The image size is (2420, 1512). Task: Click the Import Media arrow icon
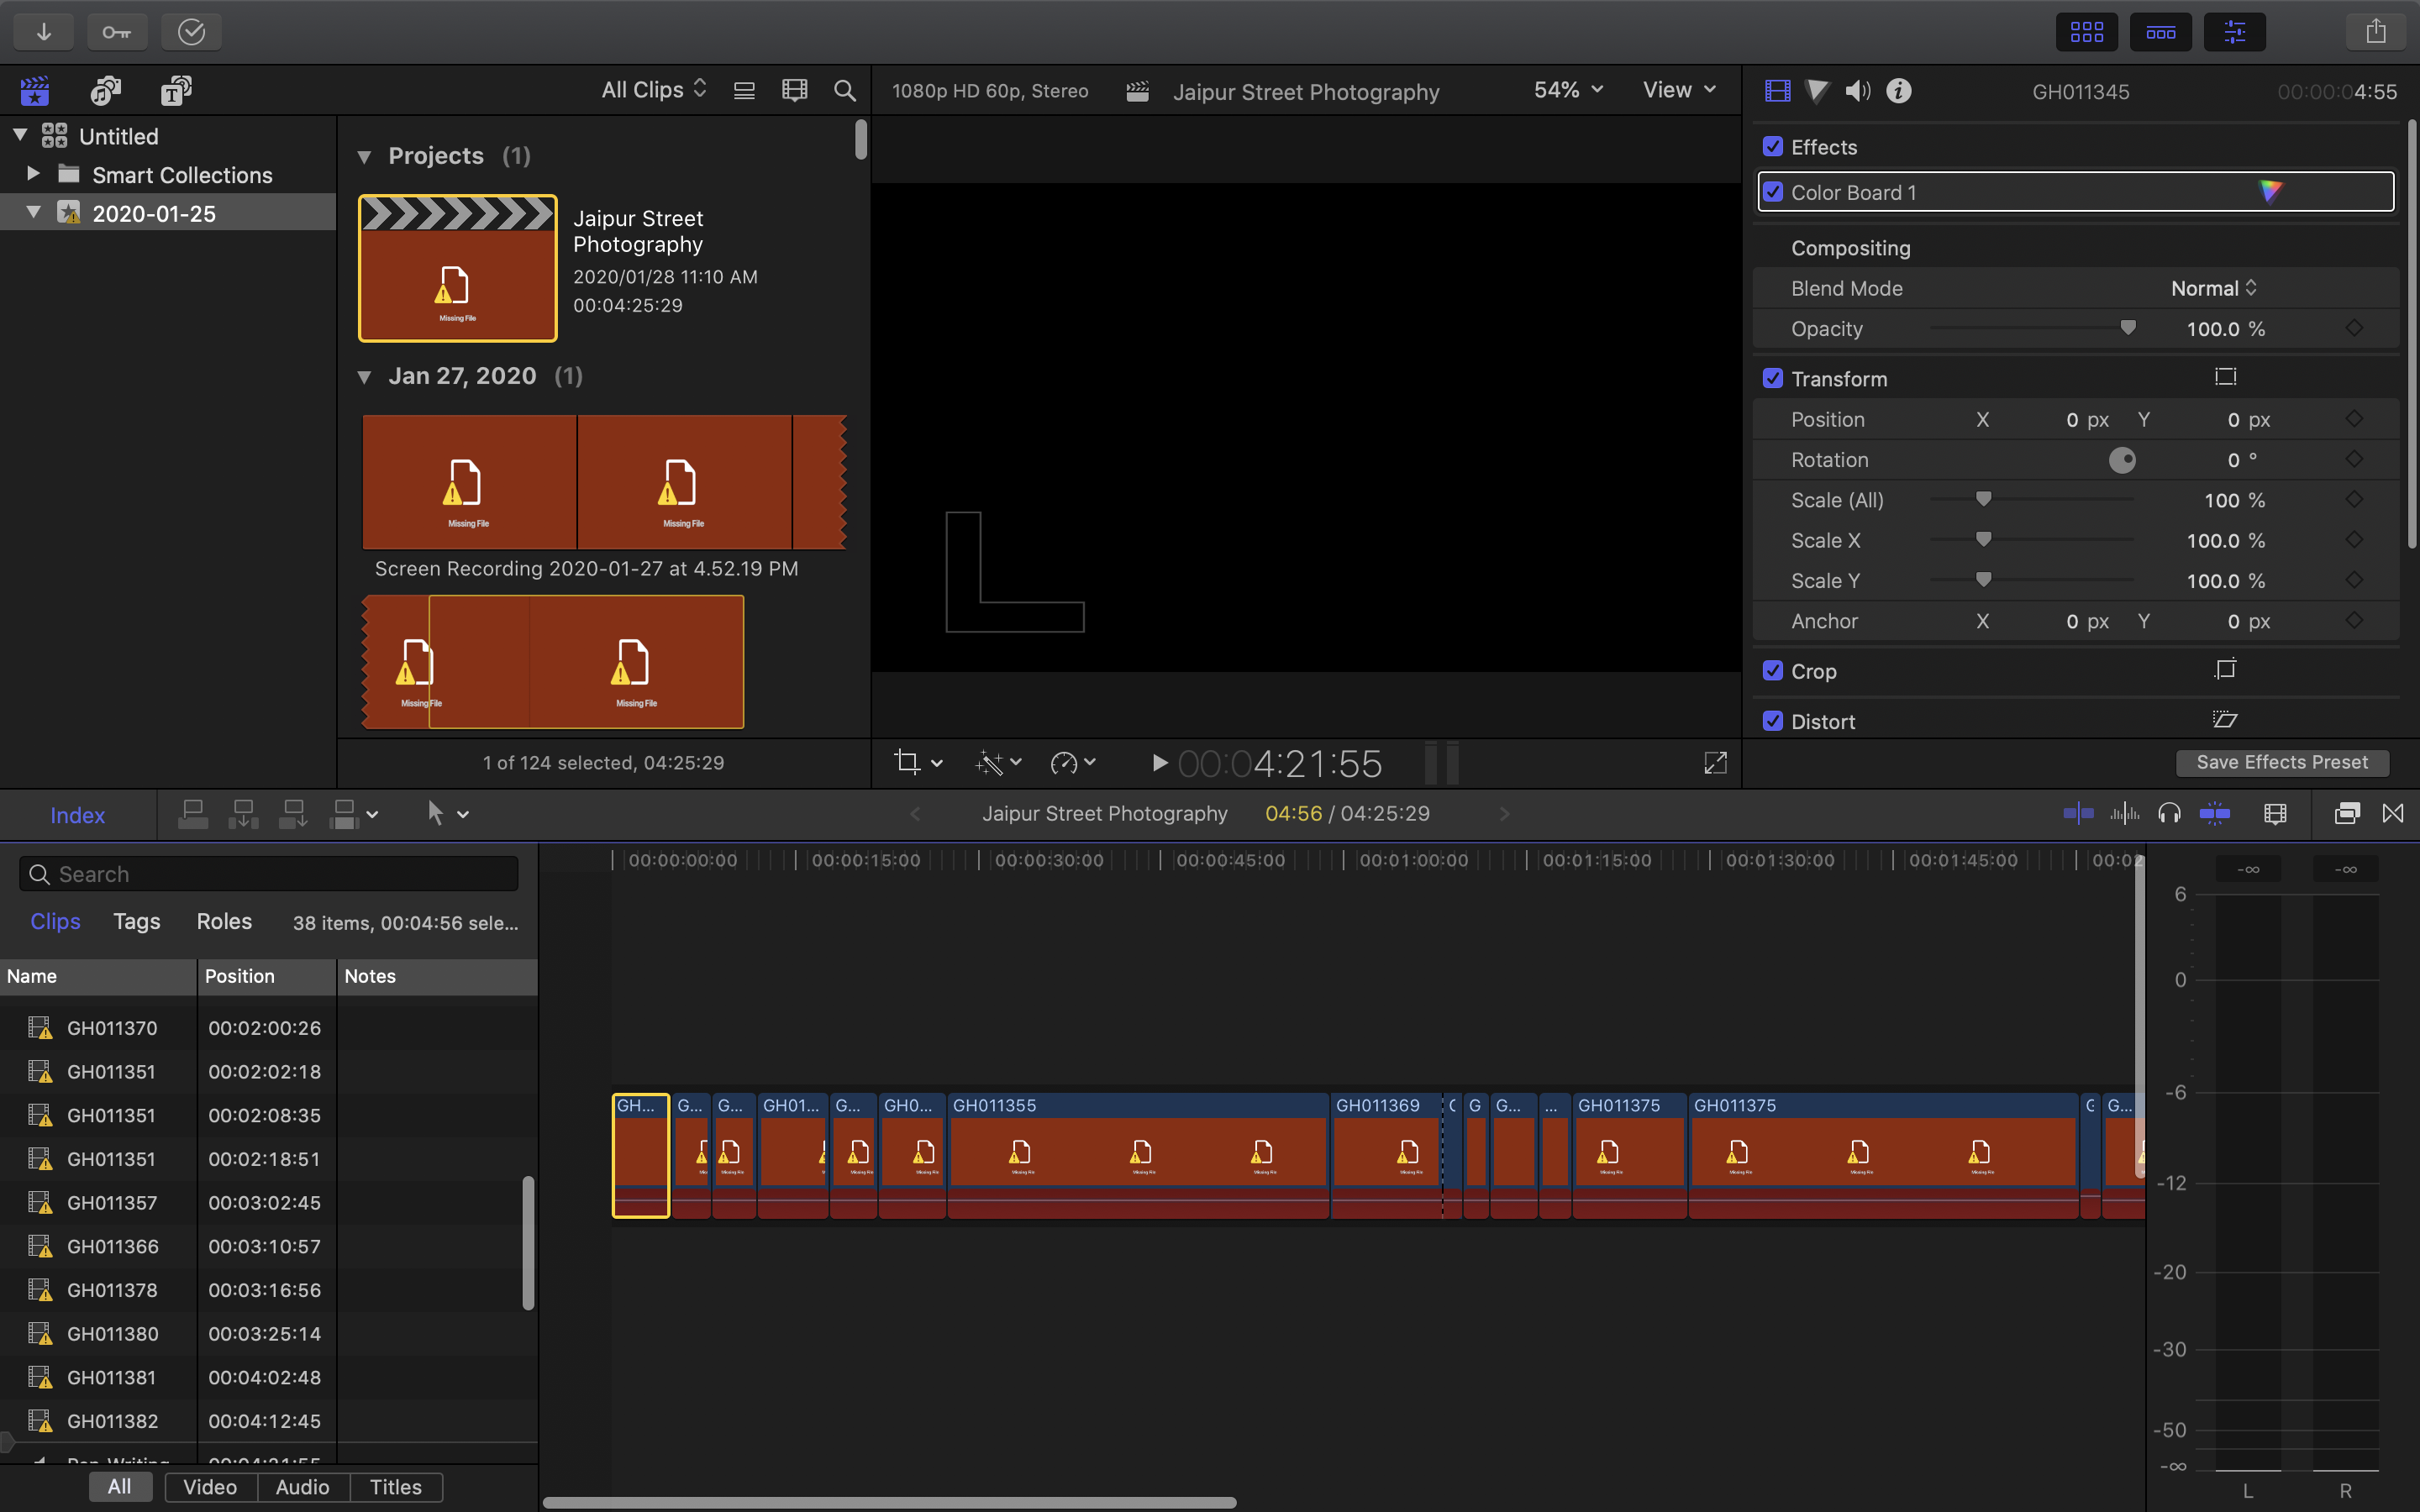(x=44, y=32)
